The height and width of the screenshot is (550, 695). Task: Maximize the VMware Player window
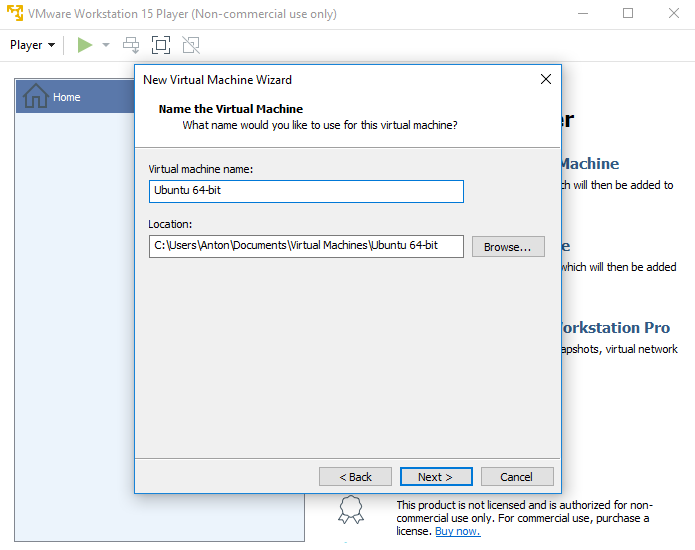pos(628,14)
